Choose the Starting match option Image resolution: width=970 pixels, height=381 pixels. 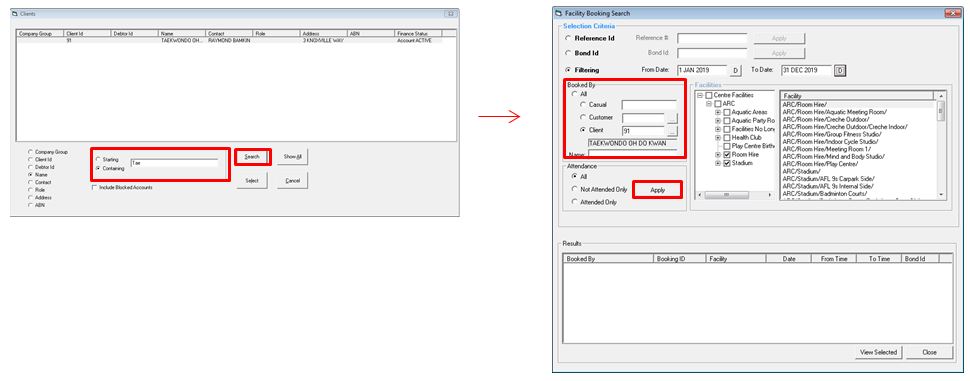(x=98, y=160)
